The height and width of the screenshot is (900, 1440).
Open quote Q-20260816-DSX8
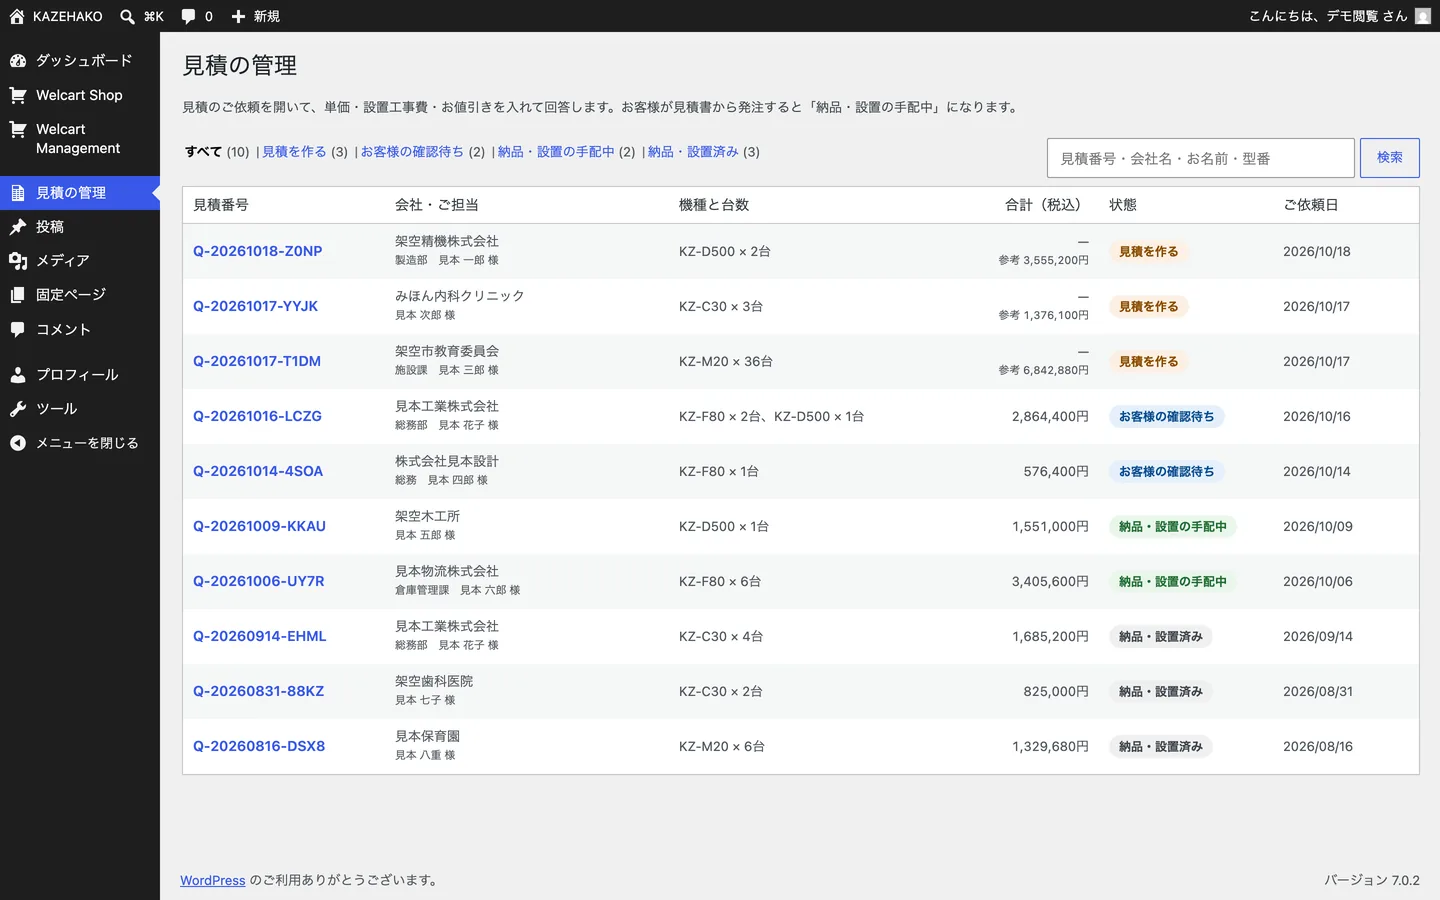click(259, 746)
